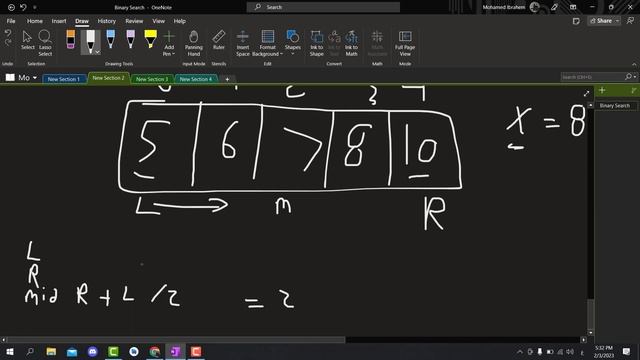Undo the last stroke
This screenshot has height=360, width=640.
[8, 33]
